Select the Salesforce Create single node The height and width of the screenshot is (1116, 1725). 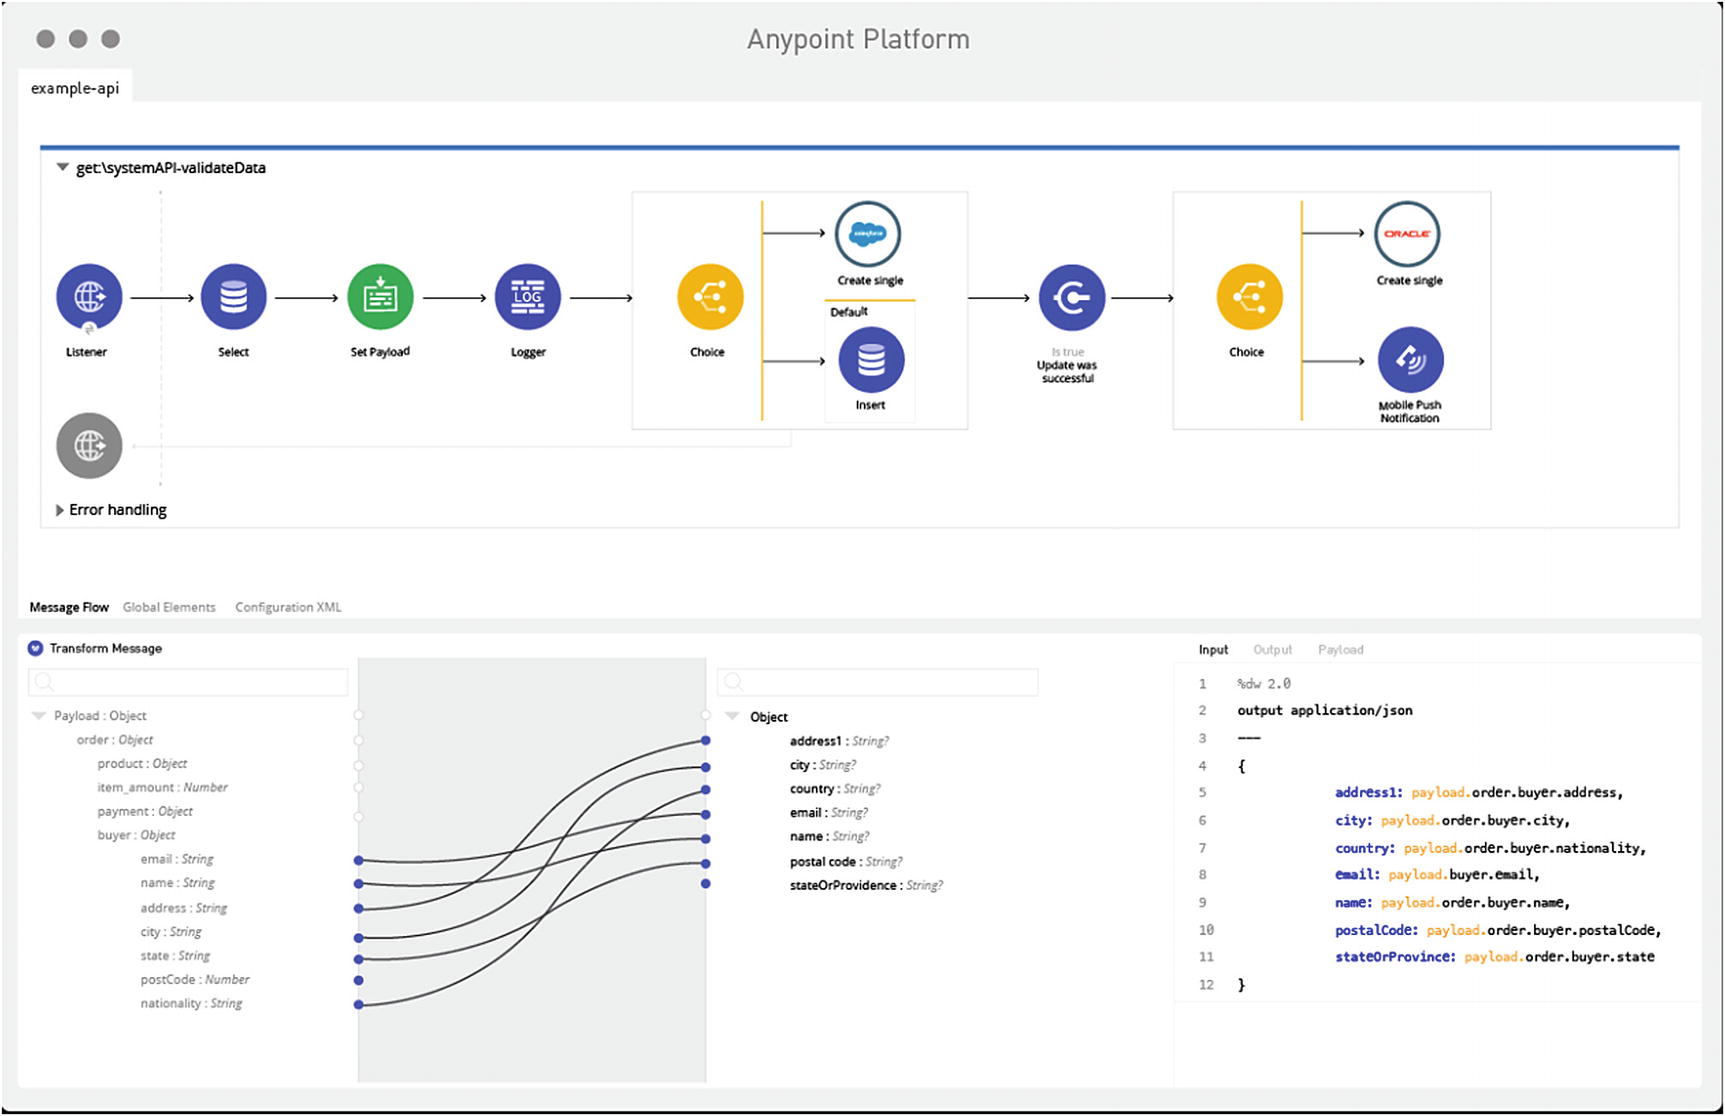pos(868,234)
